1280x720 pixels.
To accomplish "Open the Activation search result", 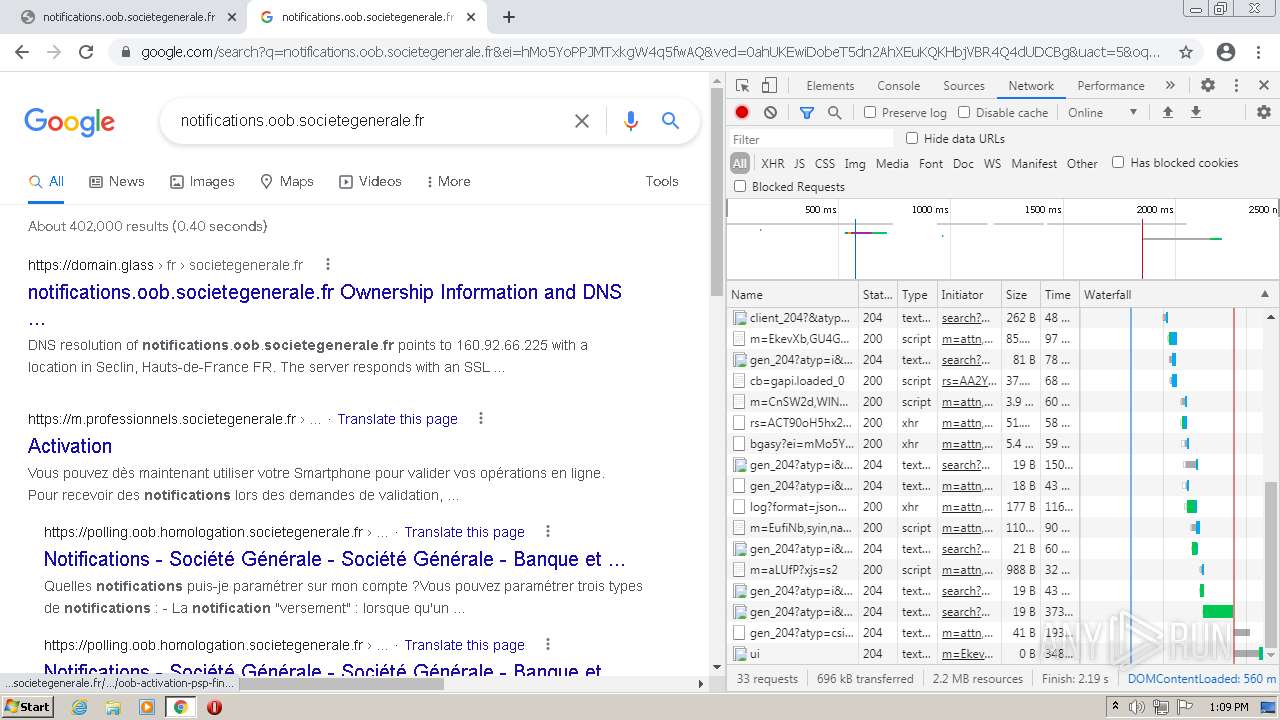I will (x=70, y=446).
